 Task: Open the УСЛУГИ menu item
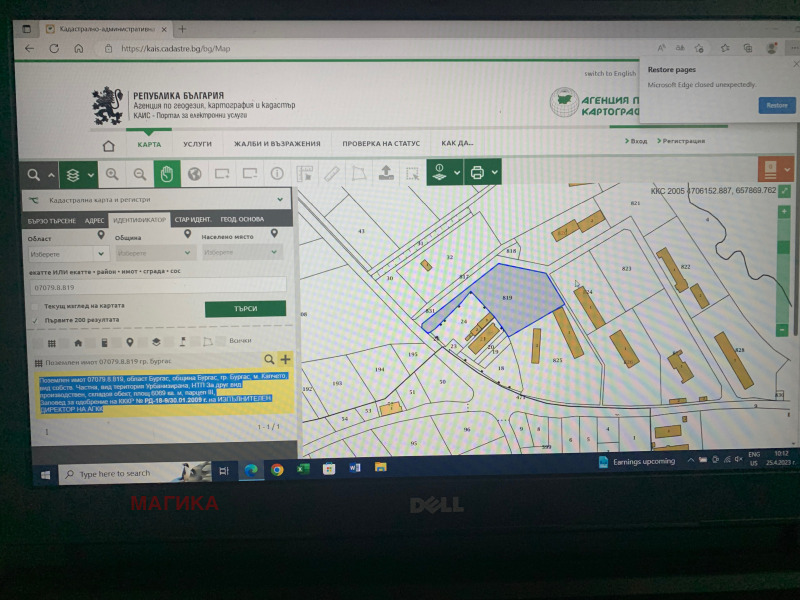point(197,143)
